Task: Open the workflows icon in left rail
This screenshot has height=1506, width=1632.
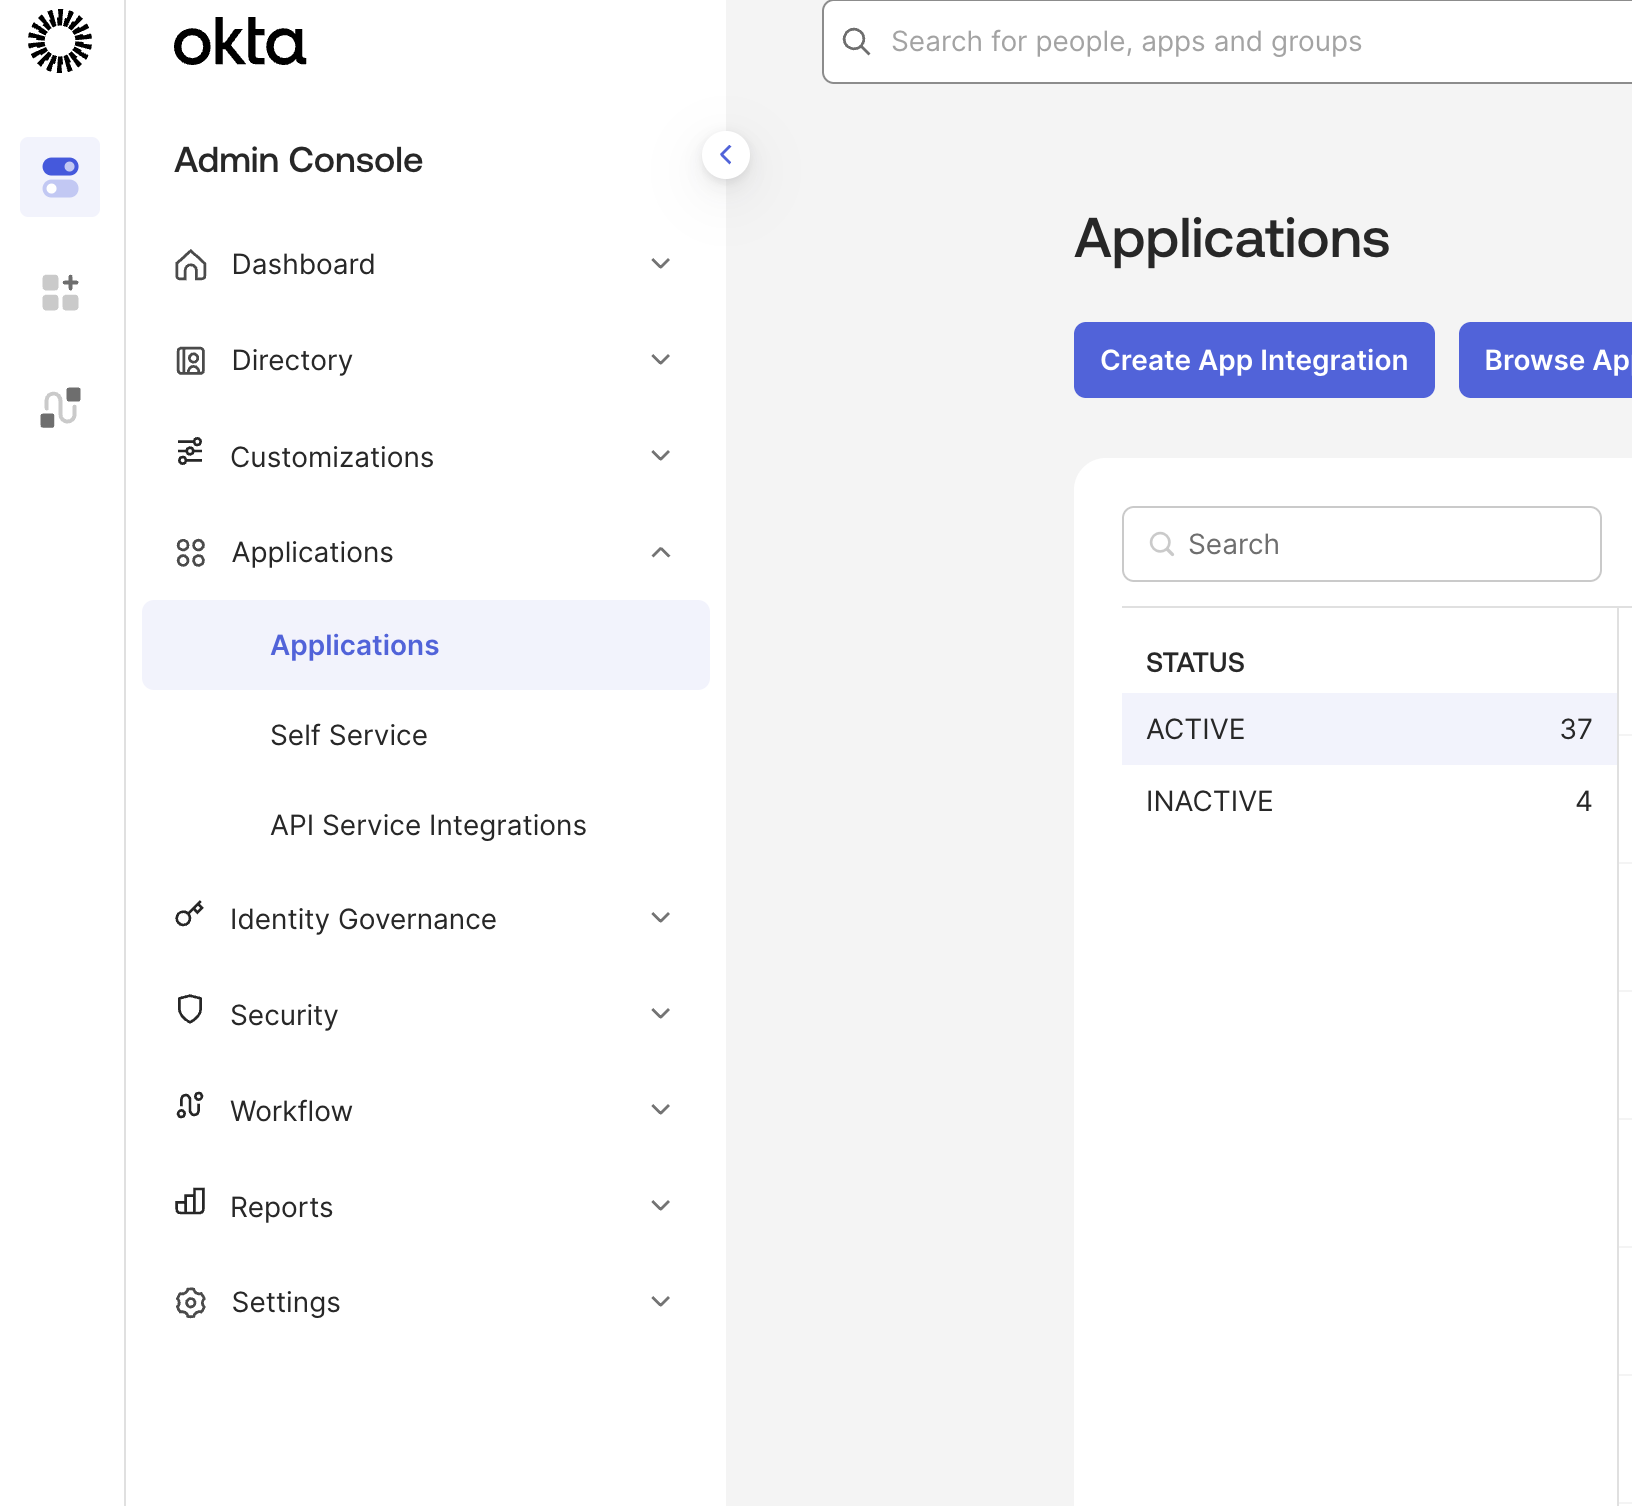Action: (x=58, y=406)
